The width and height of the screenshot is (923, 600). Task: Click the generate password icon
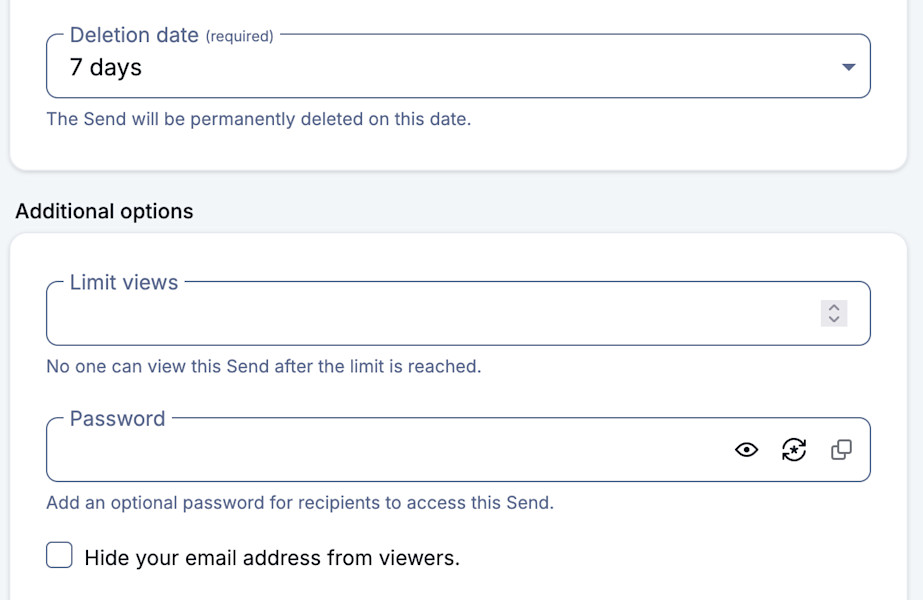(794, 450)
